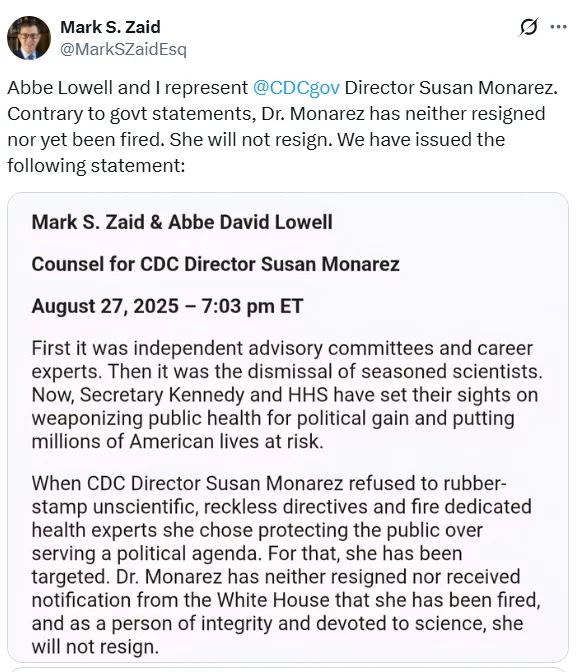
Task: Click the 'August 27, 2025 – 7:03 pm ET' date line
Action: pyautogui.click(x=167, y=306)
